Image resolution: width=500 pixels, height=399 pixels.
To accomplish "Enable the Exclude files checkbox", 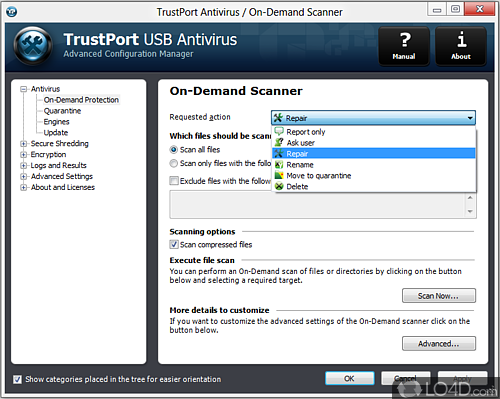I will pos(174,181).
